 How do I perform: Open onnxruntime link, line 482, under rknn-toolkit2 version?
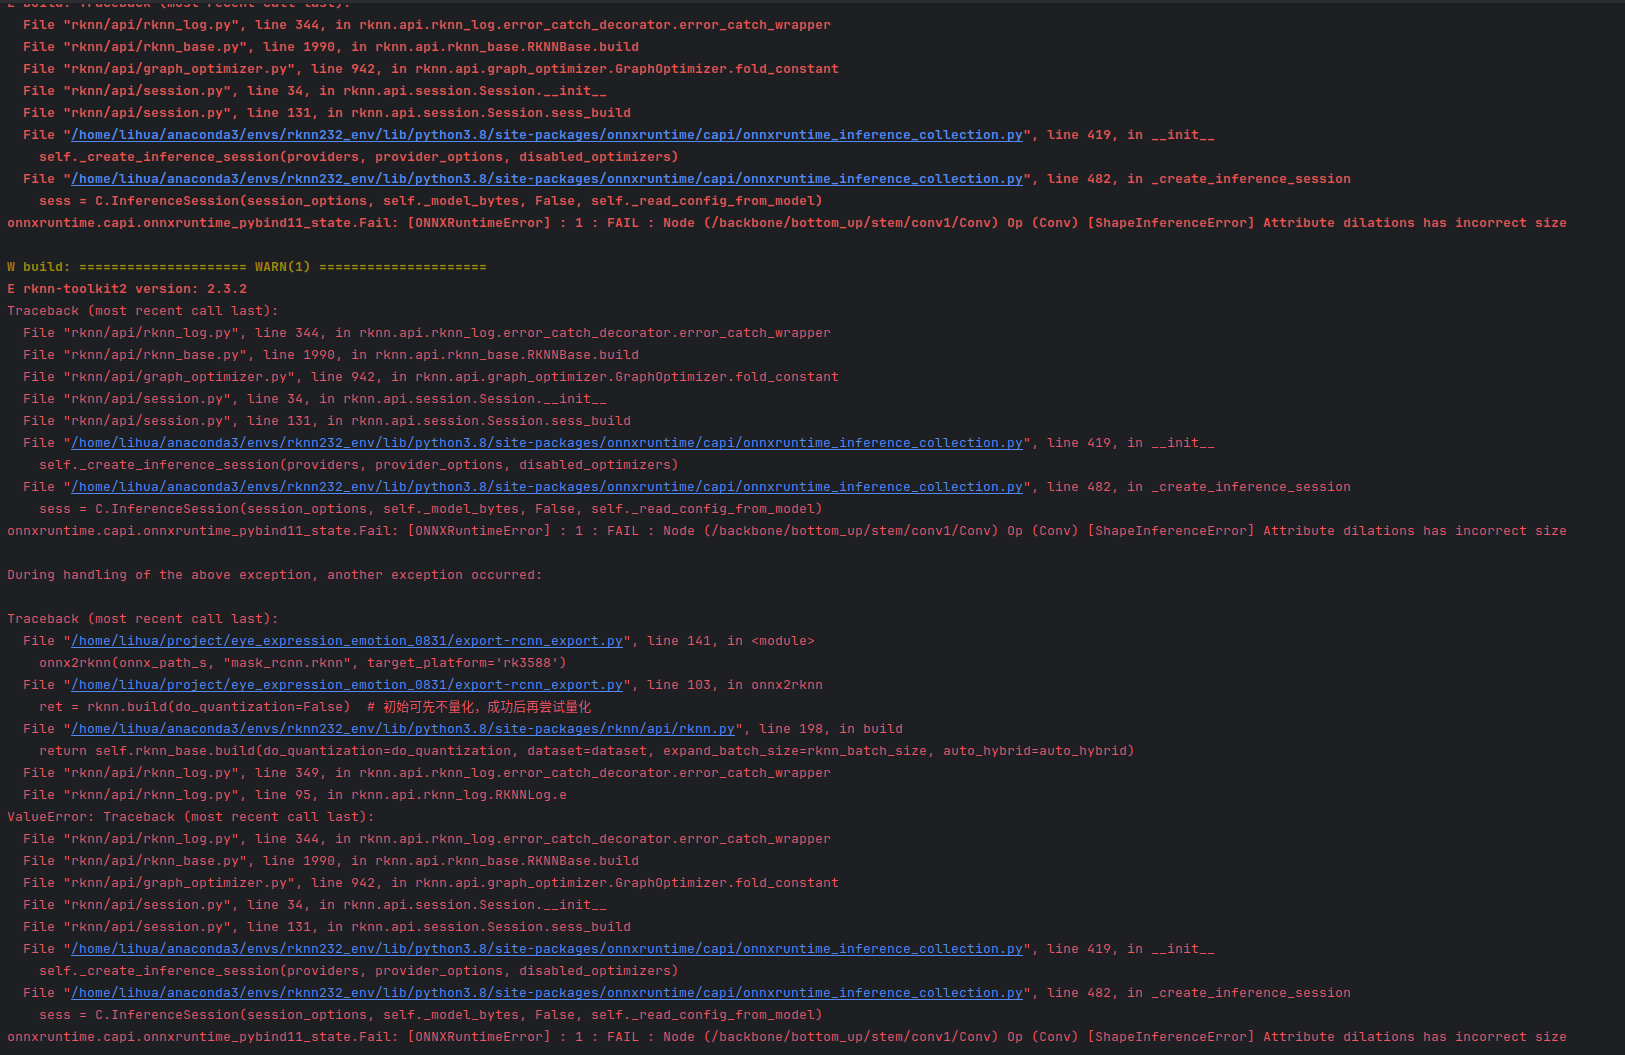click(x=547, y=487)
